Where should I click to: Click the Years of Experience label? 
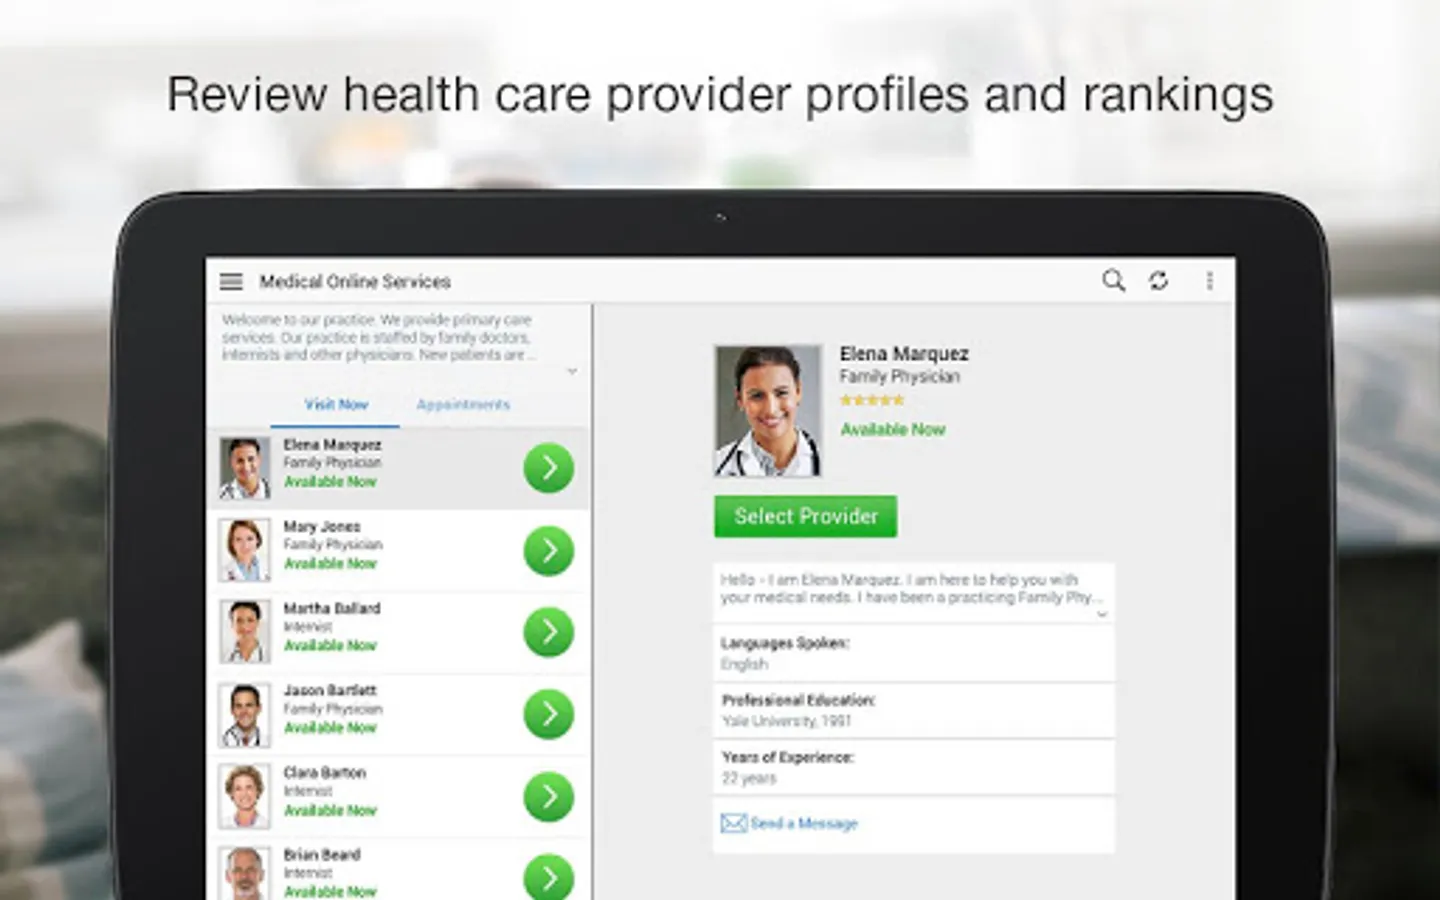[x=788, y=757]
